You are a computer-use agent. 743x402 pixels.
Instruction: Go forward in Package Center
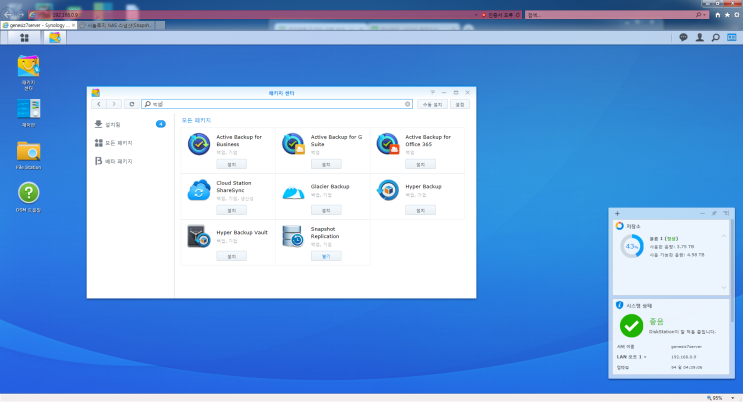click(x=114, y=104)
